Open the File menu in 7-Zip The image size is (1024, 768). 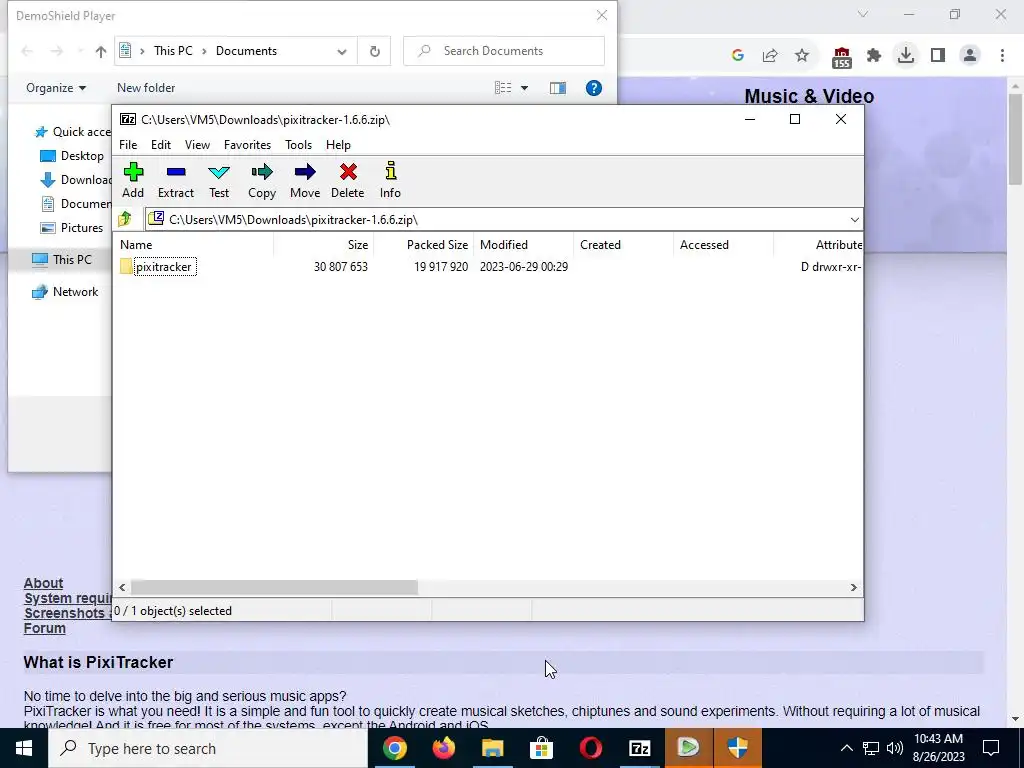[128, 145]
